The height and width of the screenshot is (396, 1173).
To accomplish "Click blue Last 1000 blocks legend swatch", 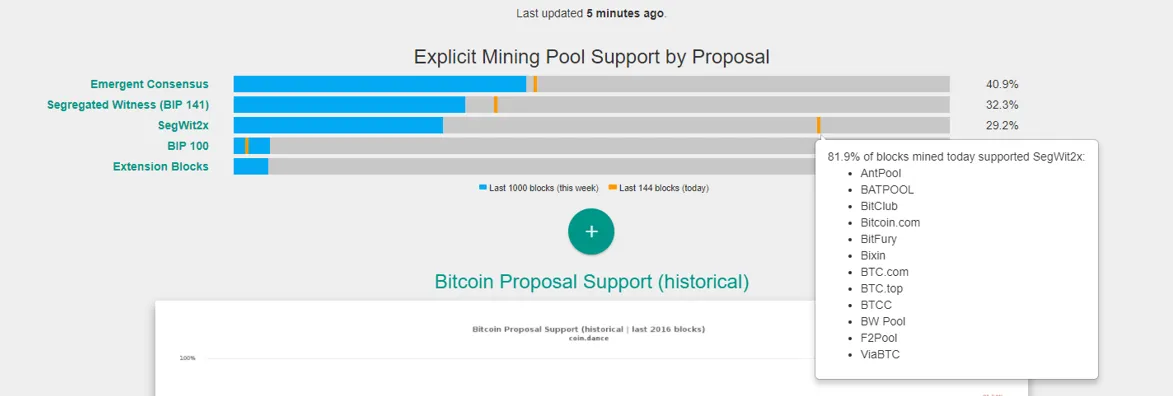I will click(x=483, y=188).
